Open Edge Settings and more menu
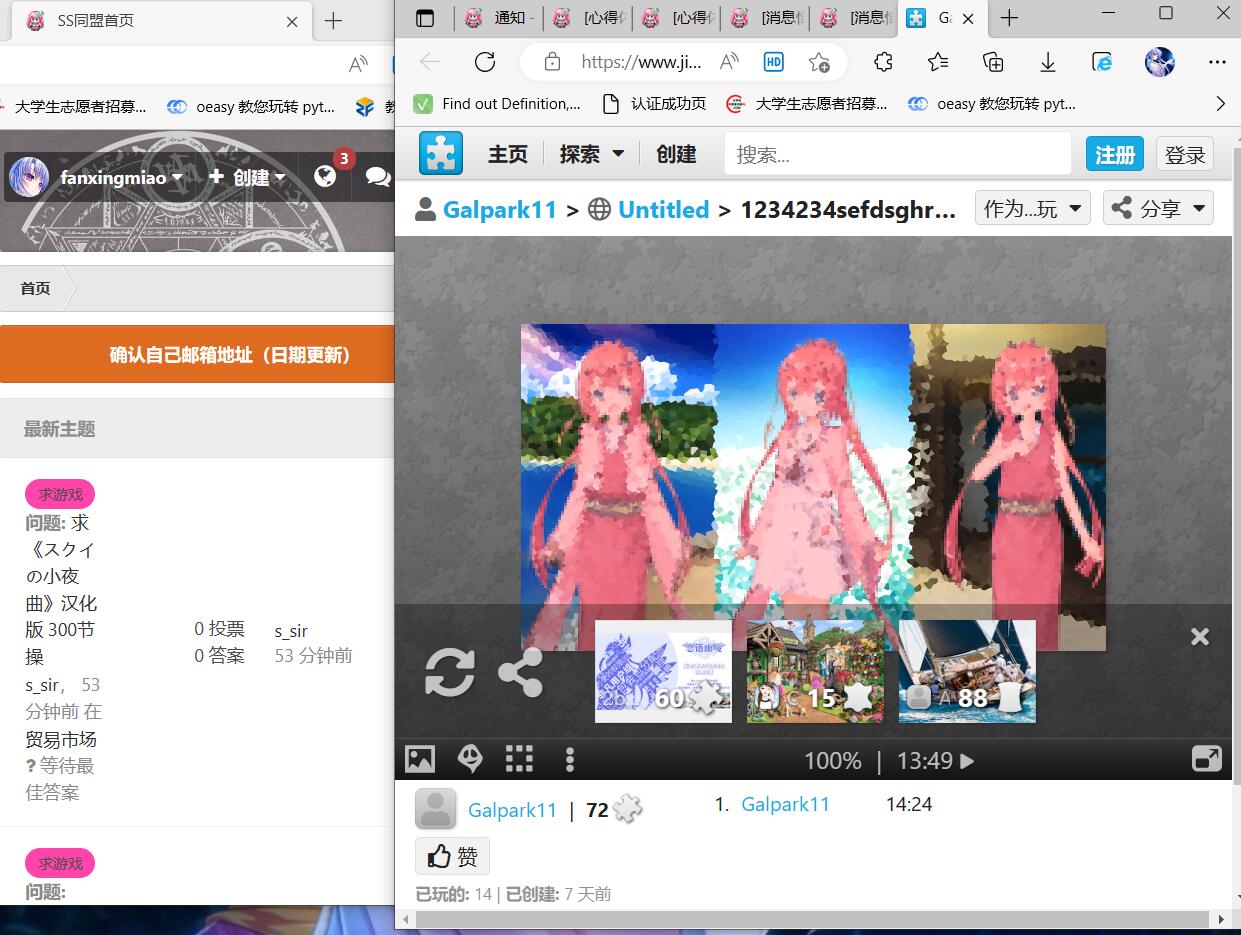The image size is (1241, 935). click(x=1217, y=62)
